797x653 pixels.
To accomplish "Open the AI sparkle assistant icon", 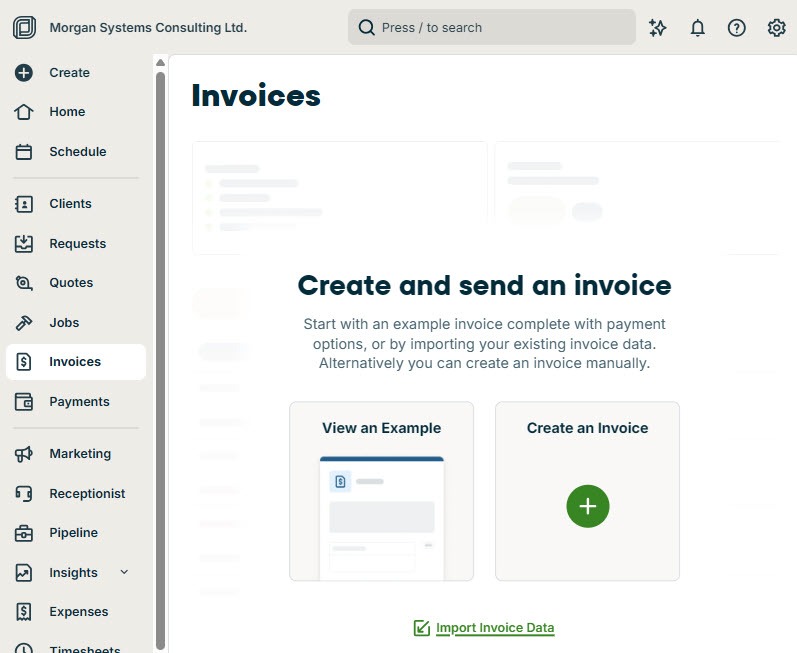I will coord(657,27).
